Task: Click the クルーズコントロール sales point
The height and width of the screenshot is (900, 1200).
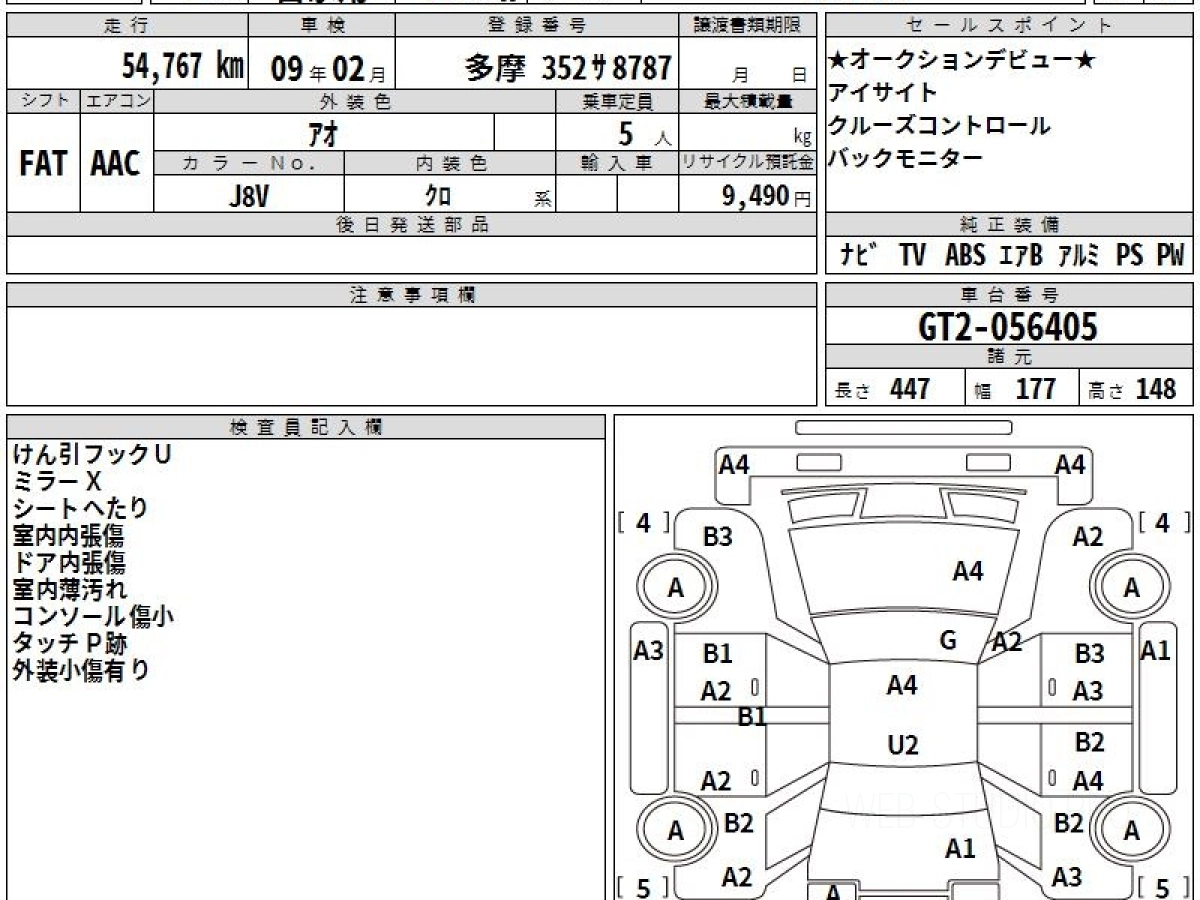Action: coord(939,125)
